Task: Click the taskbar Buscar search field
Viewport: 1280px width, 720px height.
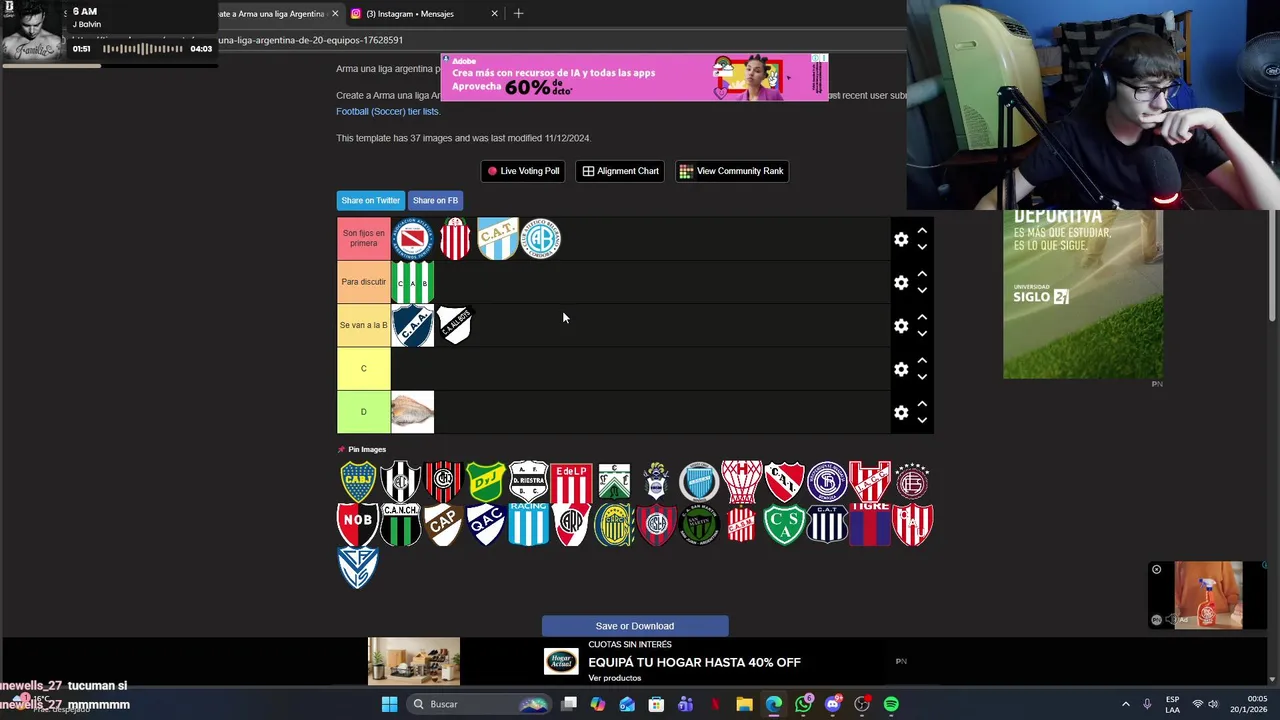Action: pyautogui.click(x=480, y=704)
